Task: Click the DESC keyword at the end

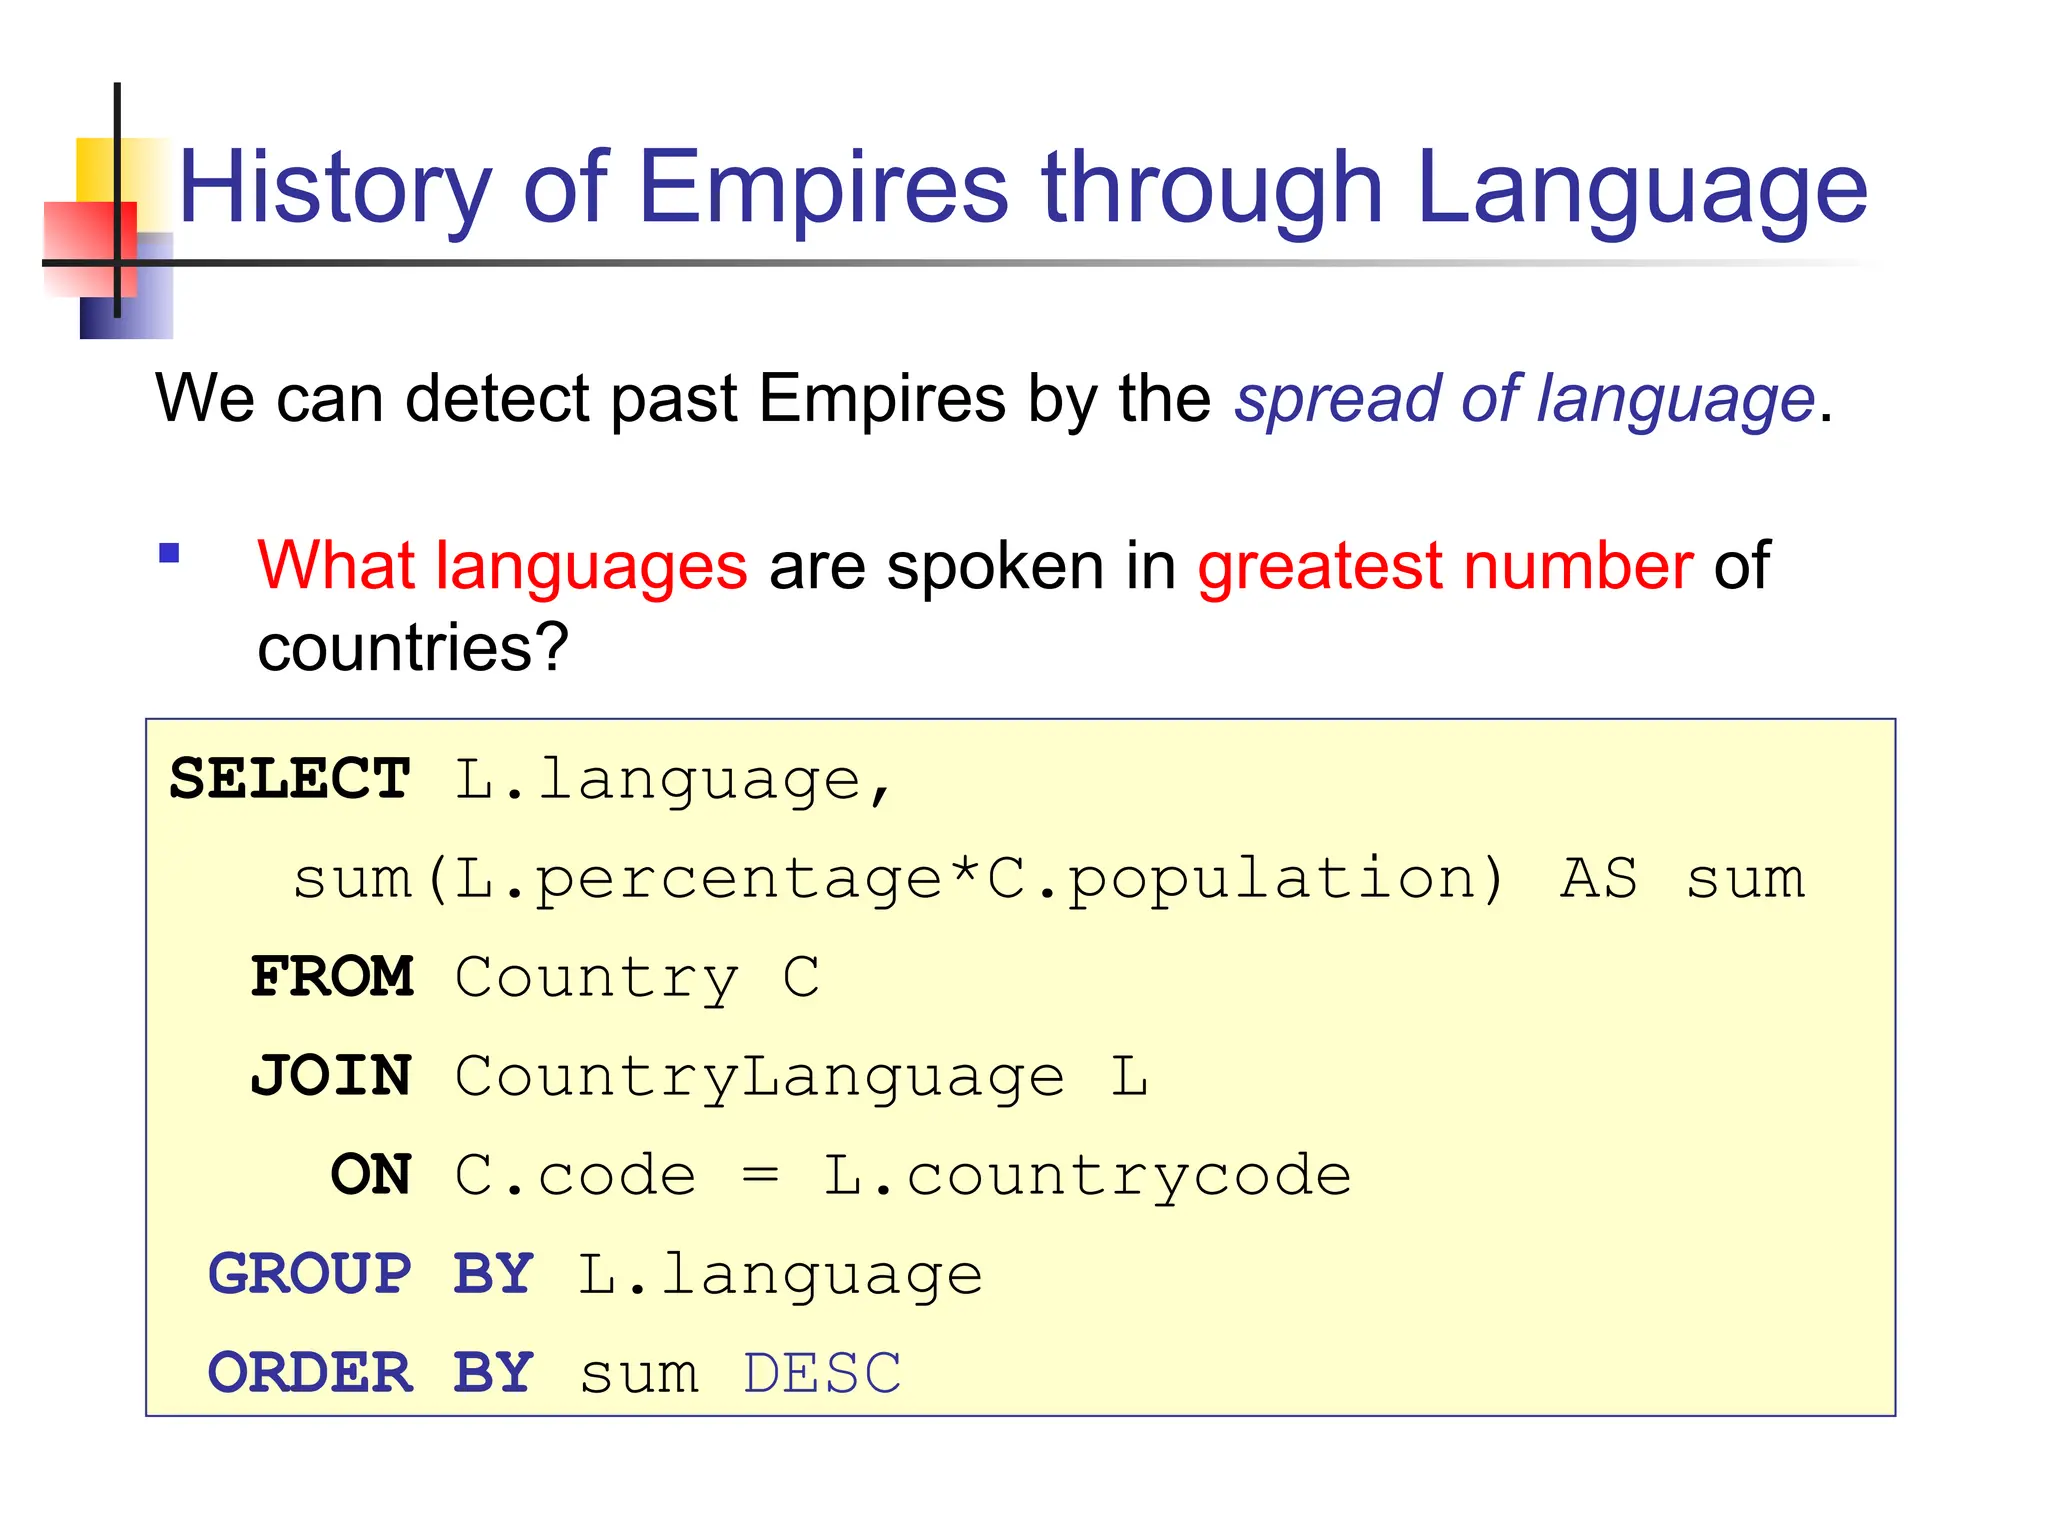Action: tap(822, 1373)
